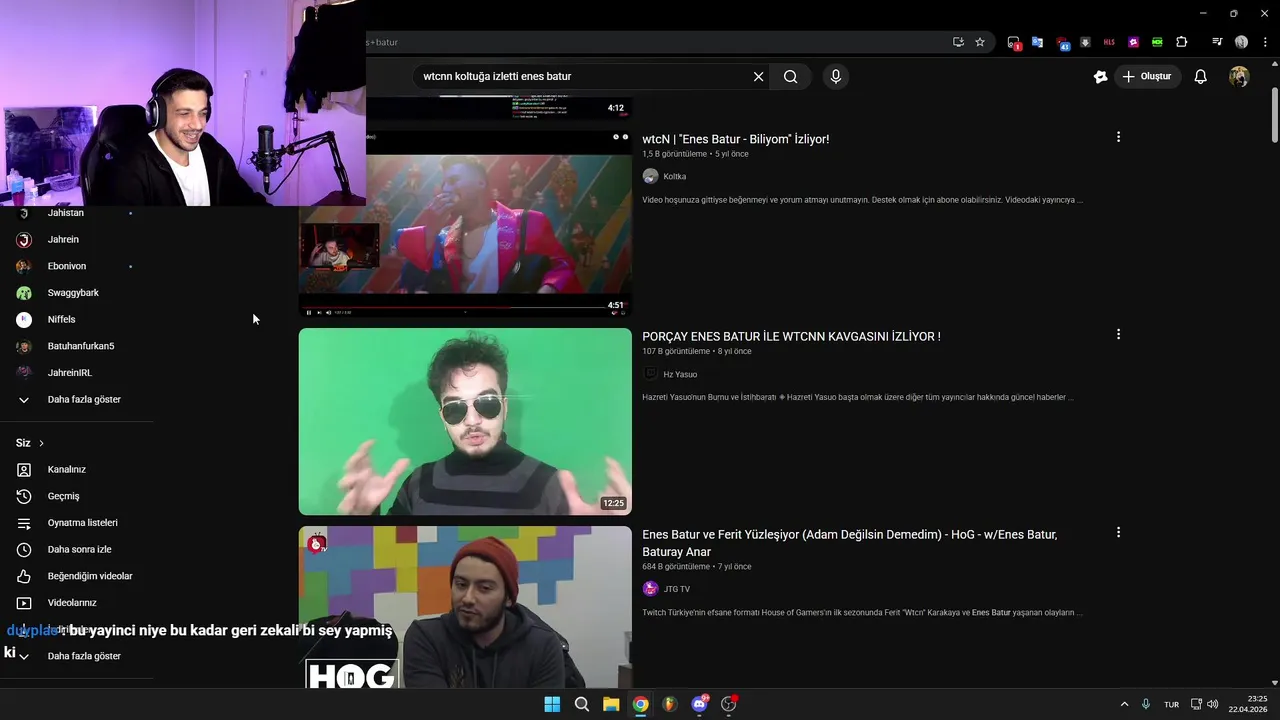1280x720 pixels.
Task: Click the Oluştur create button
Action: 1147,77
